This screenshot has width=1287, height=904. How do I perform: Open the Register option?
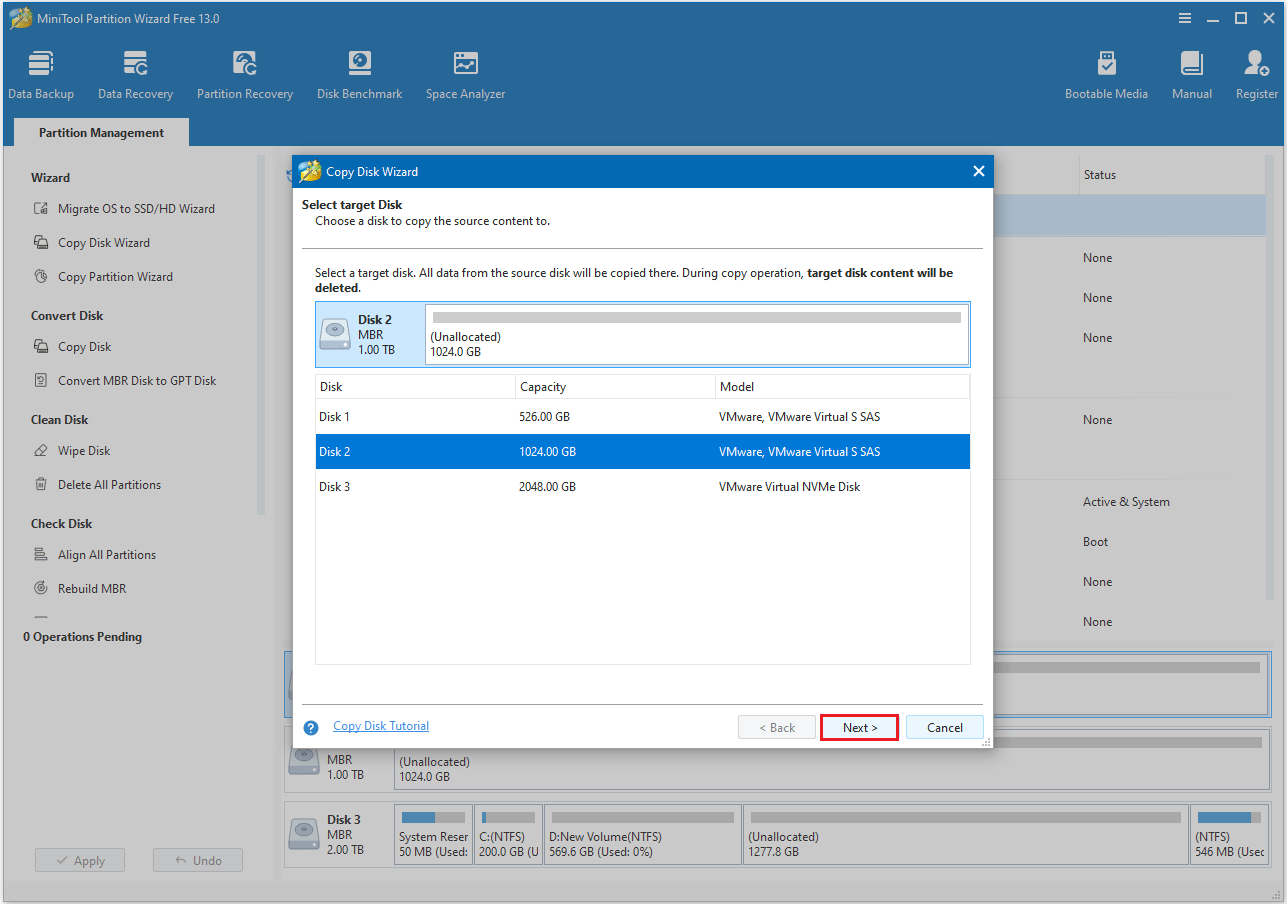[1256, 73]
